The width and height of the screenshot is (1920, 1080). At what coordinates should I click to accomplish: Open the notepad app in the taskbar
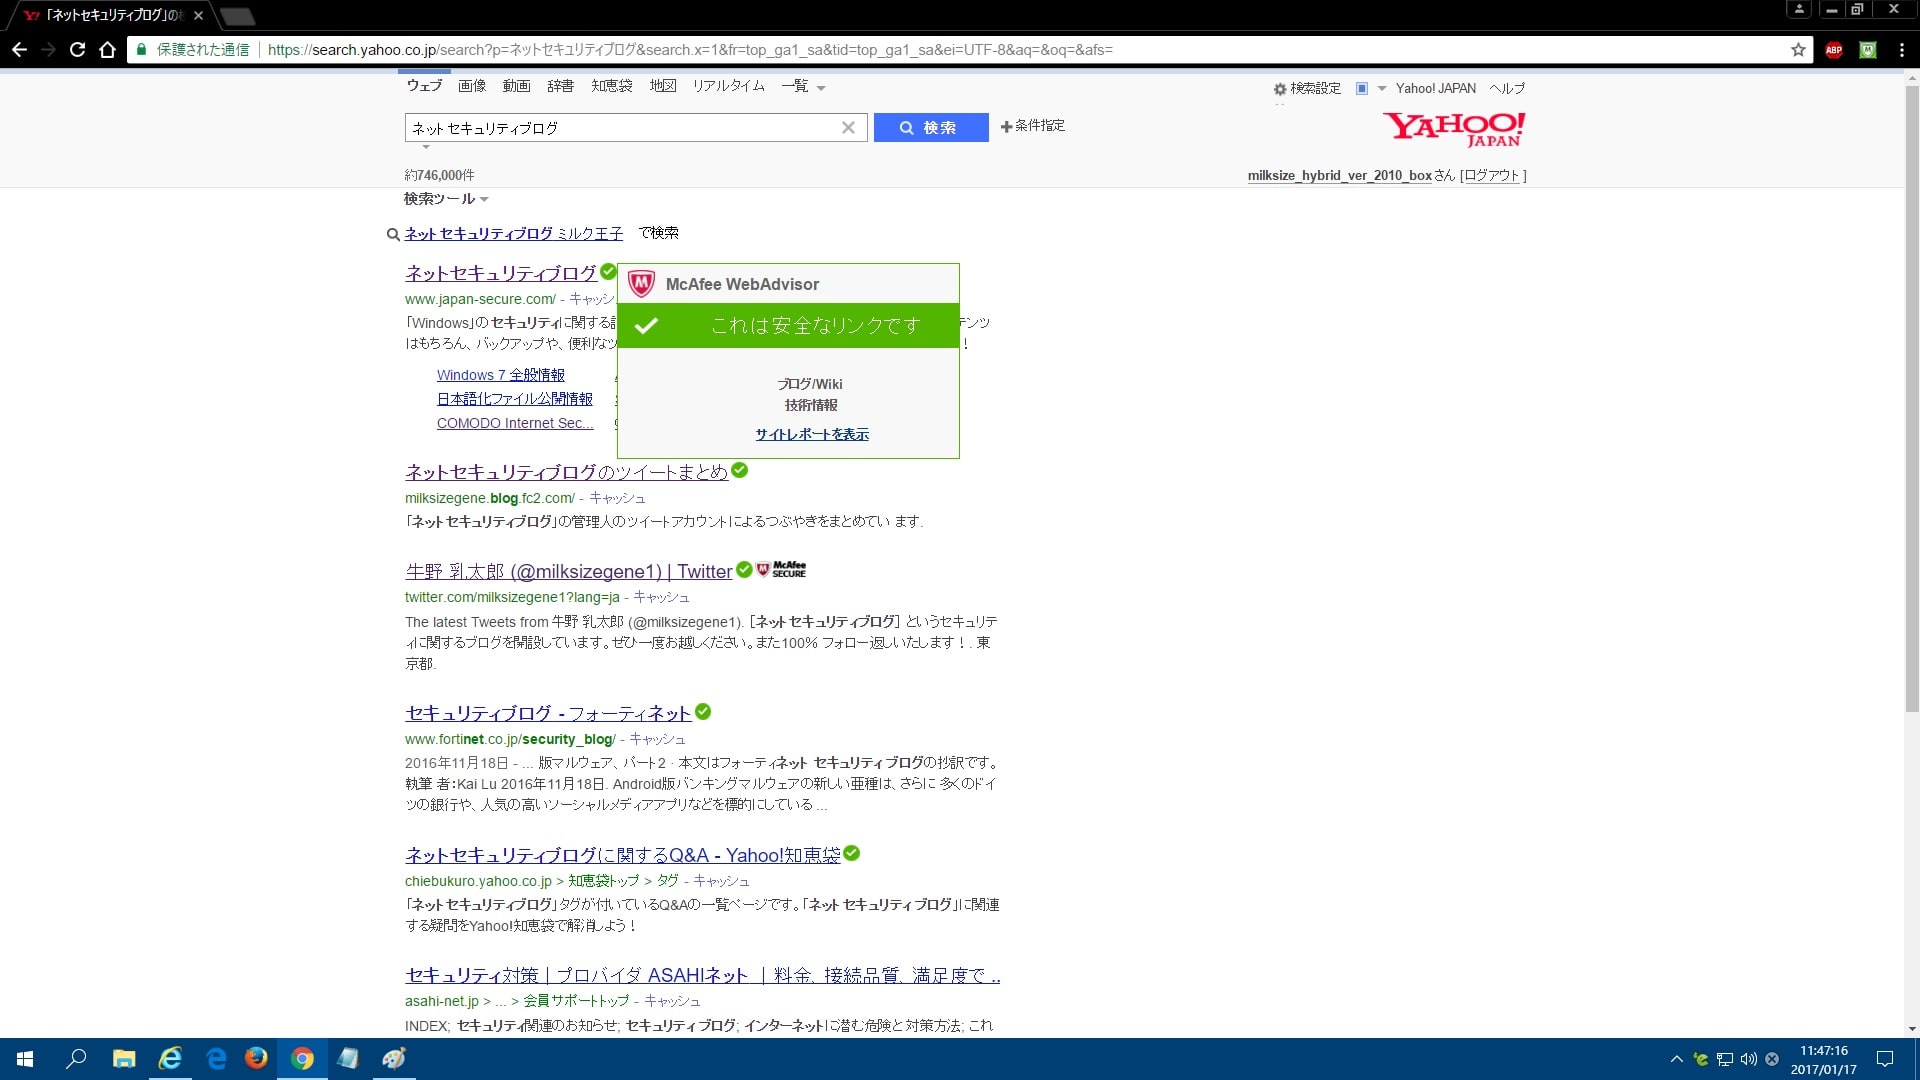click(x=348, y=1058)
